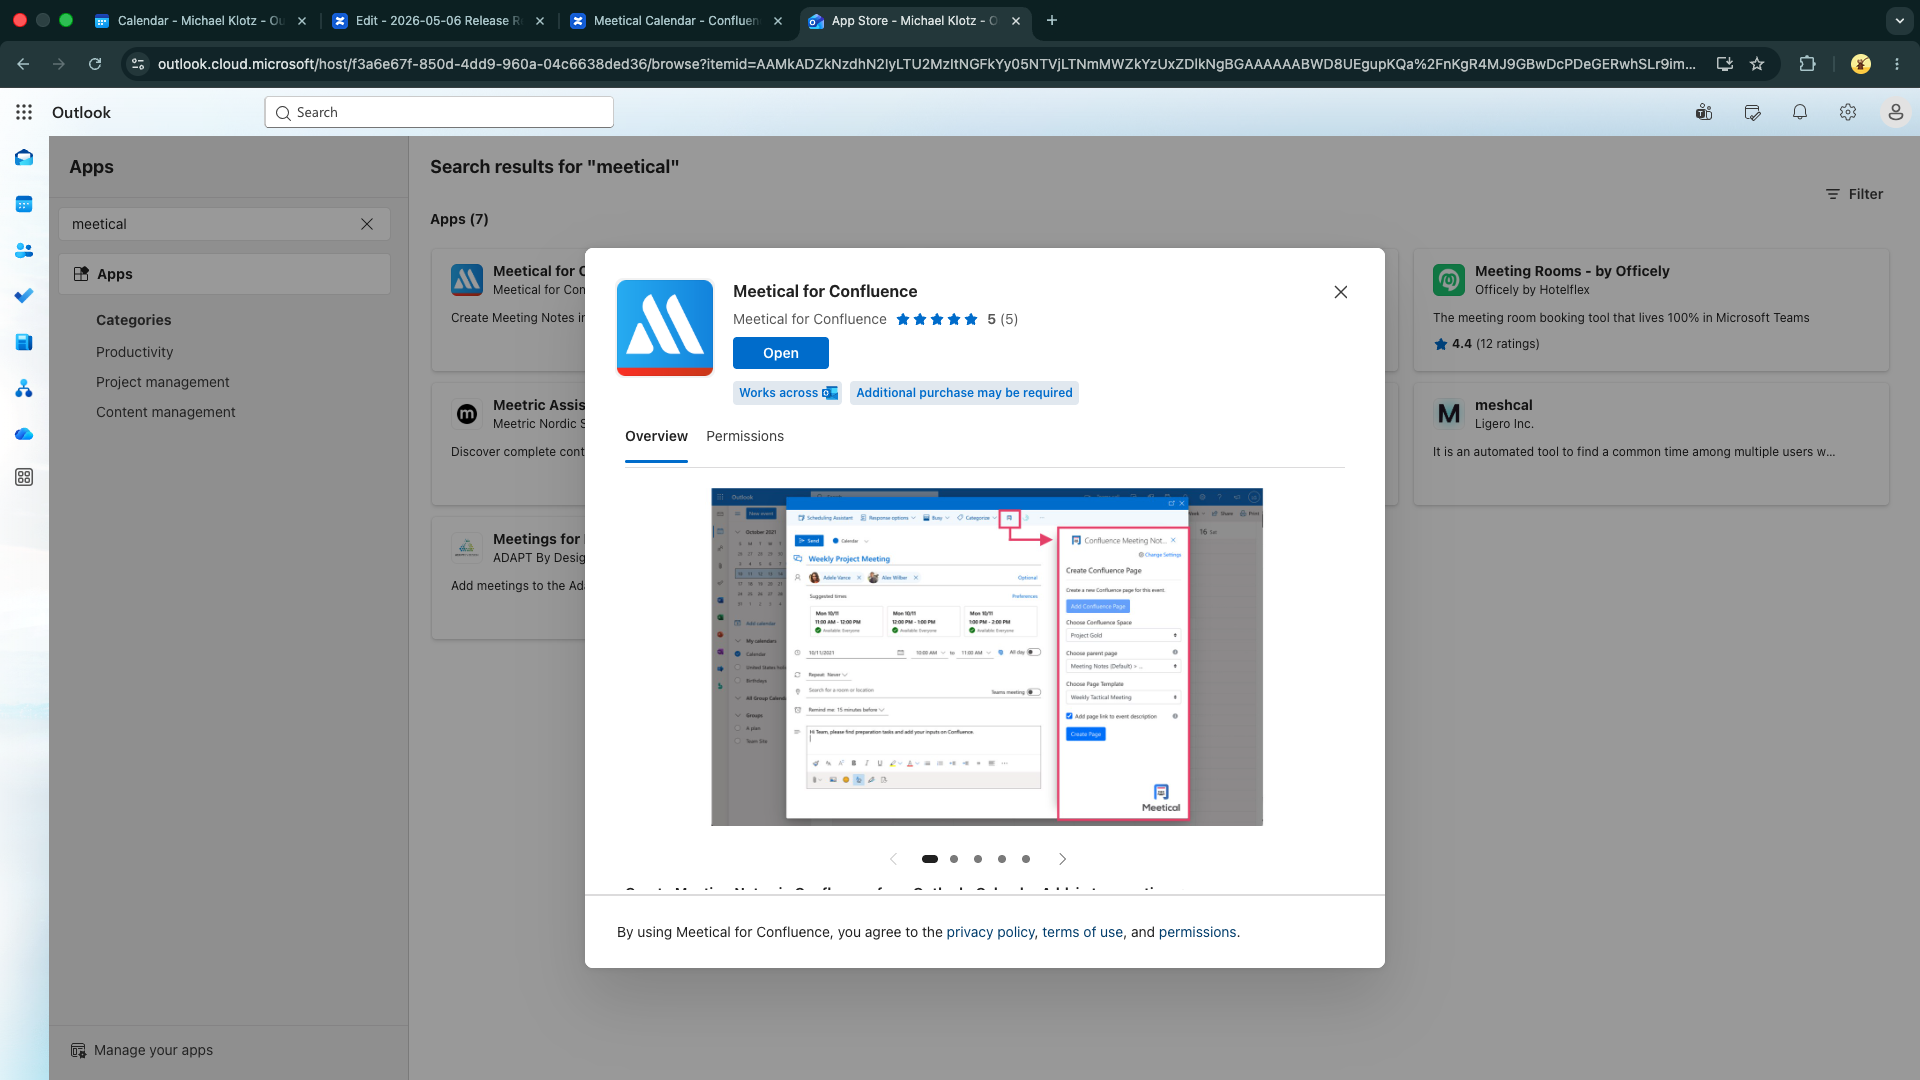Viewport: 1920px width, 1080px height.
Task: Open Teams meet now icon in header
Action: point(1704,112)
